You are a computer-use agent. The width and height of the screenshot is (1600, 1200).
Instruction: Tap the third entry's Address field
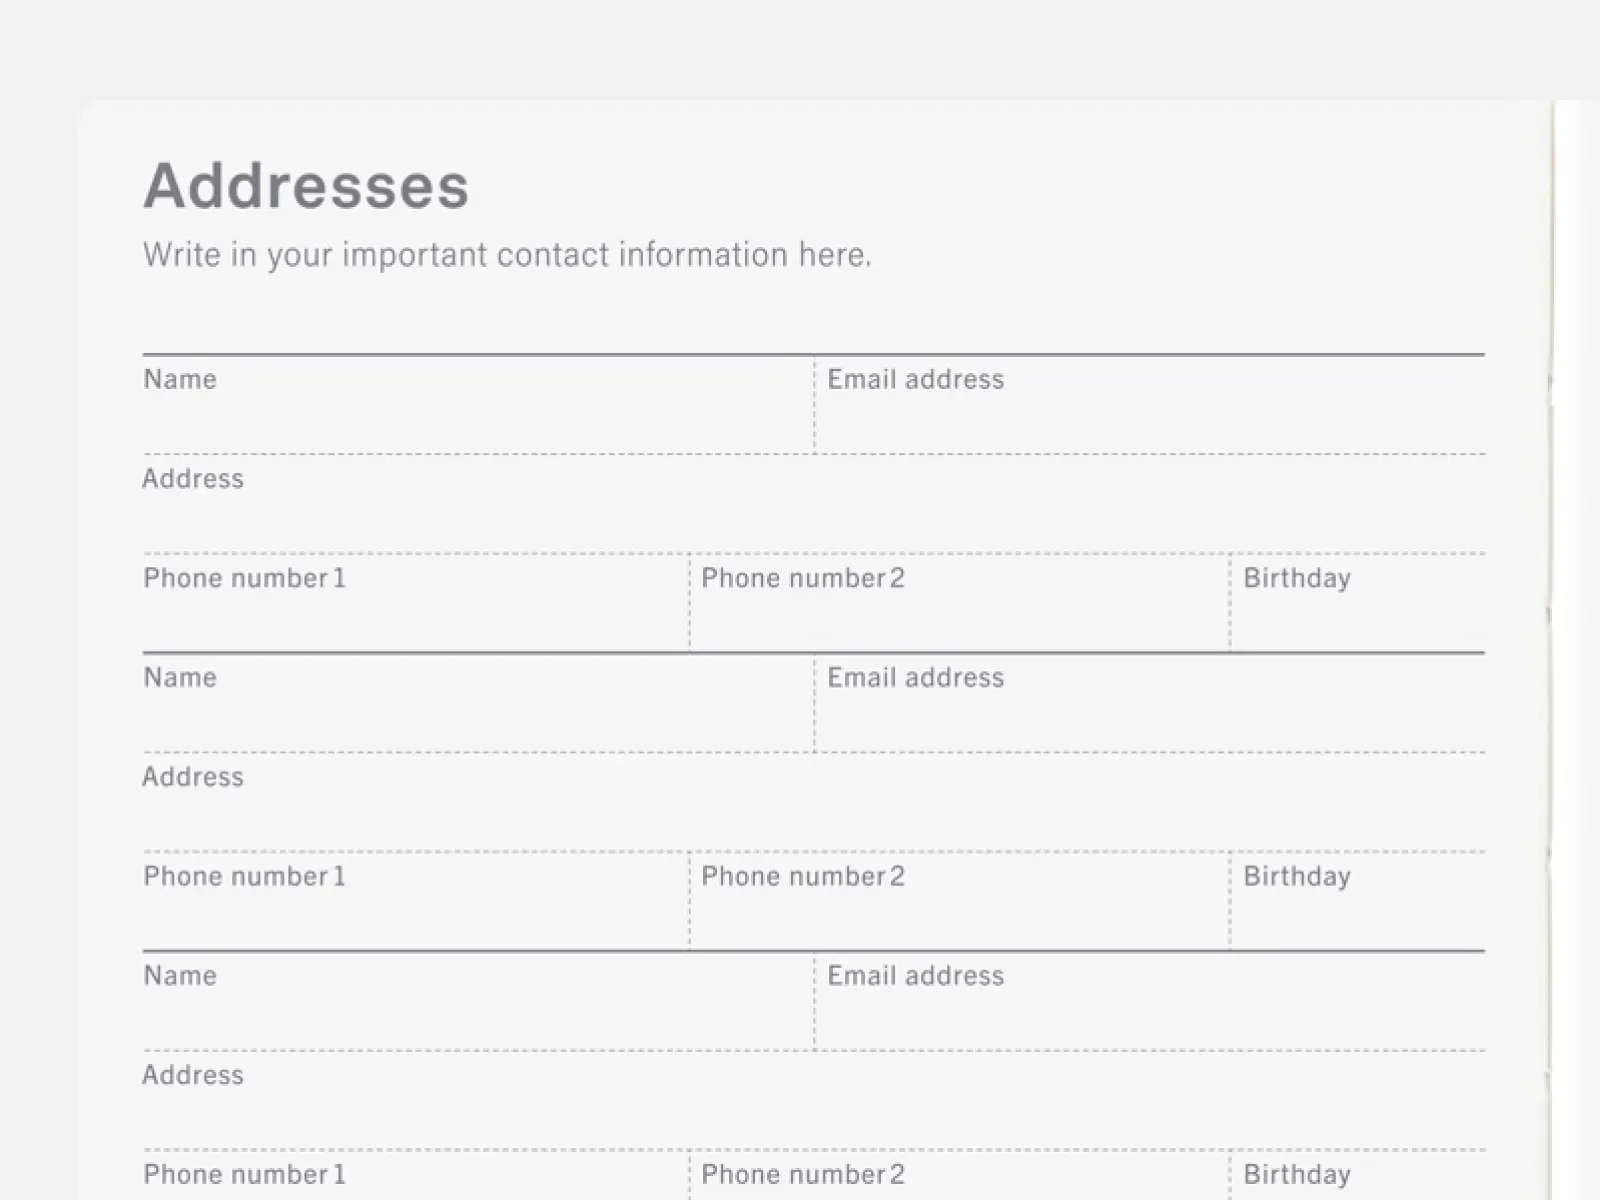point(814,1100)
